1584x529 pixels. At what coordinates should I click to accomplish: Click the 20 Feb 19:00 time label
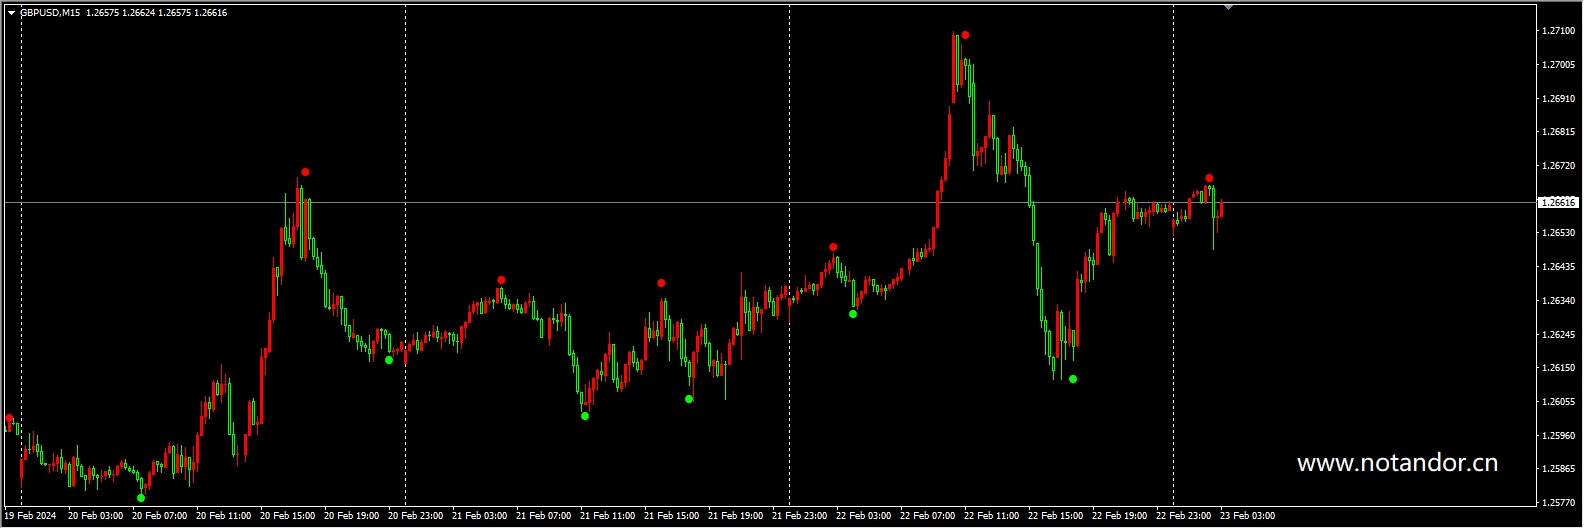tap(352, 516)
